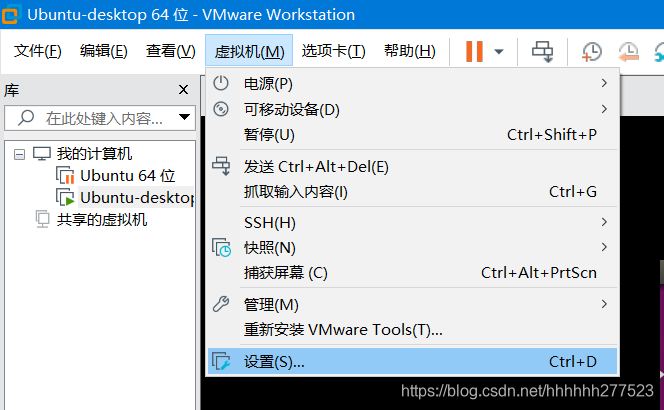
Task: Click the Ctrl+Shift+P shortcut text
Action: (x=552, y=135)
